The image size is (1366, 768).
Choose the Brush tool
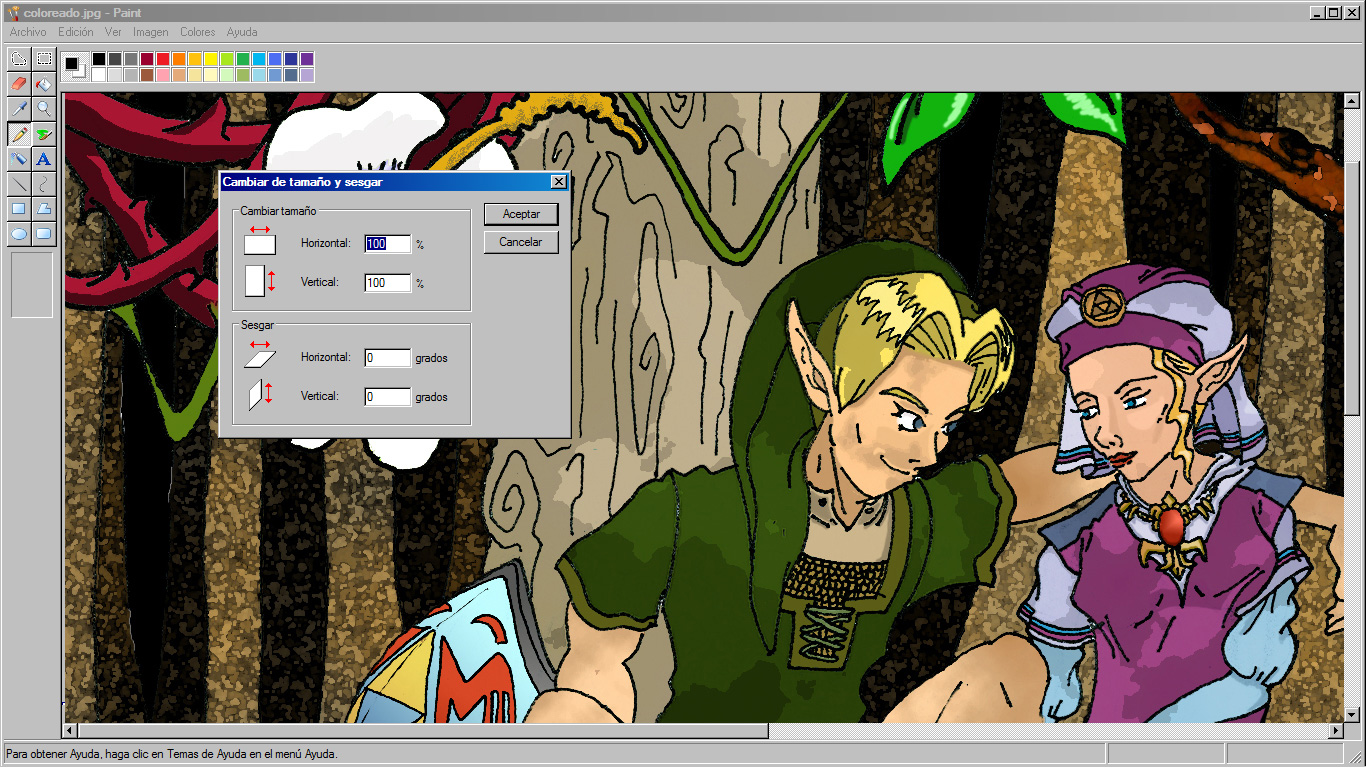44,134
